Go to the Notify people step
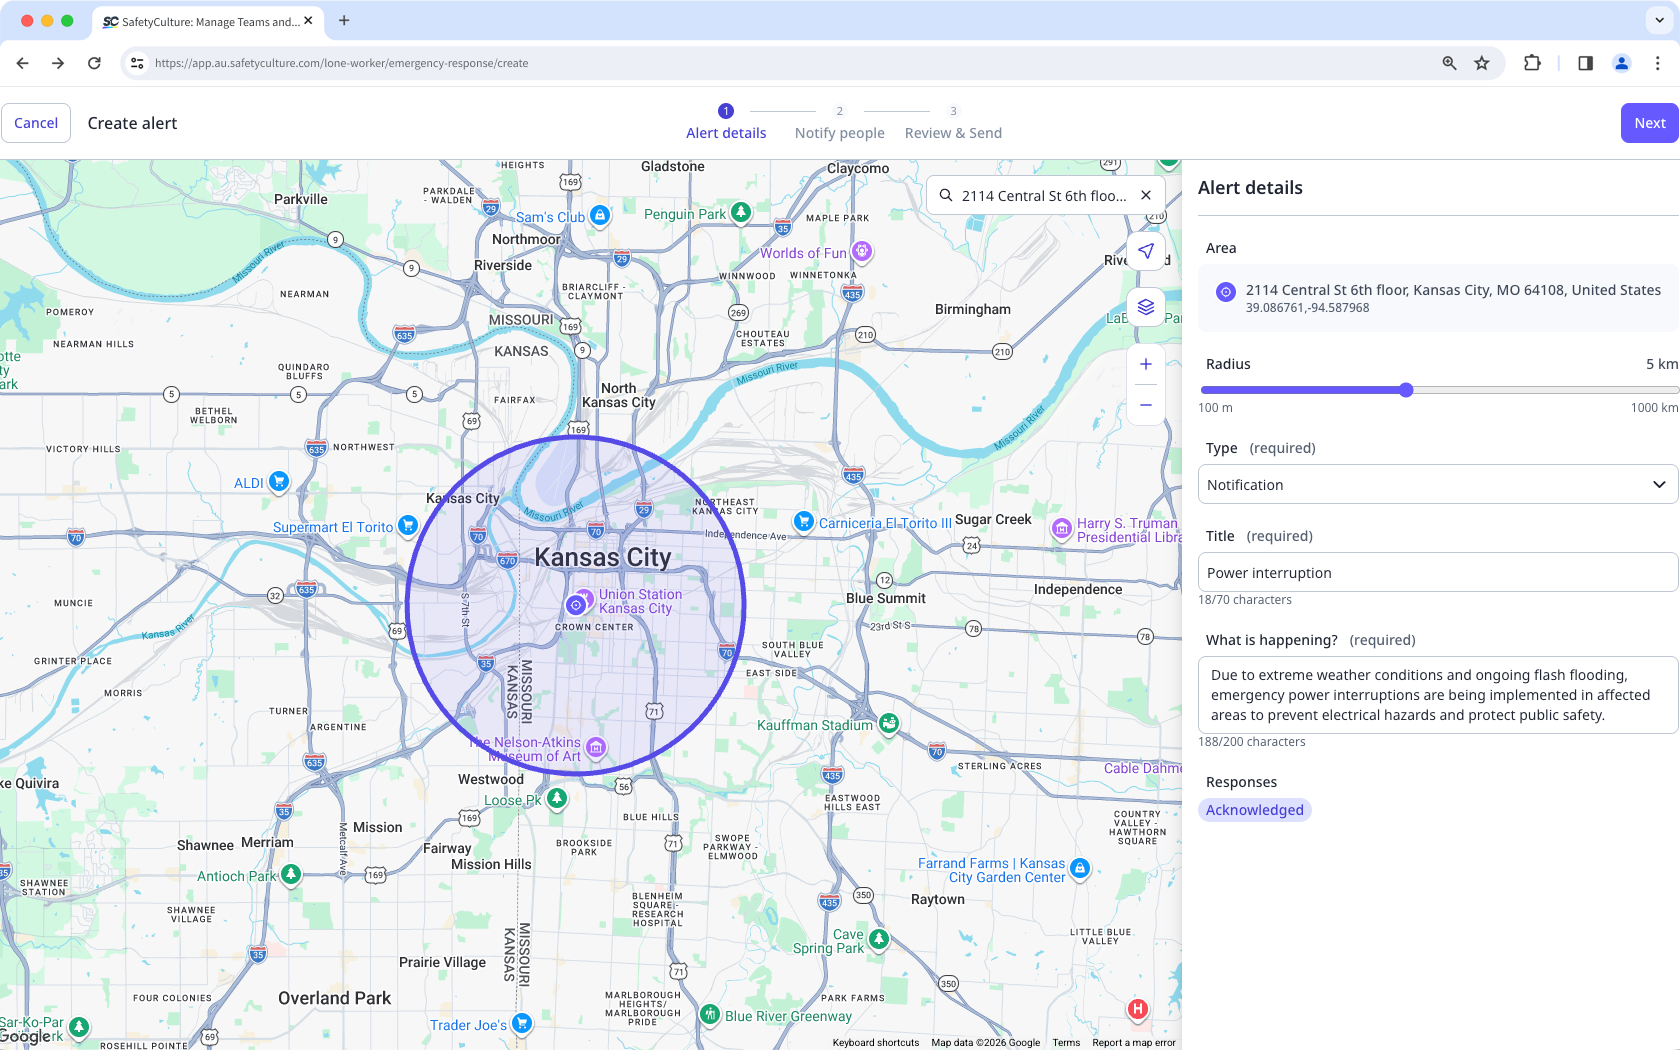The image size is (1680, 1050). (x=840, y=123)
